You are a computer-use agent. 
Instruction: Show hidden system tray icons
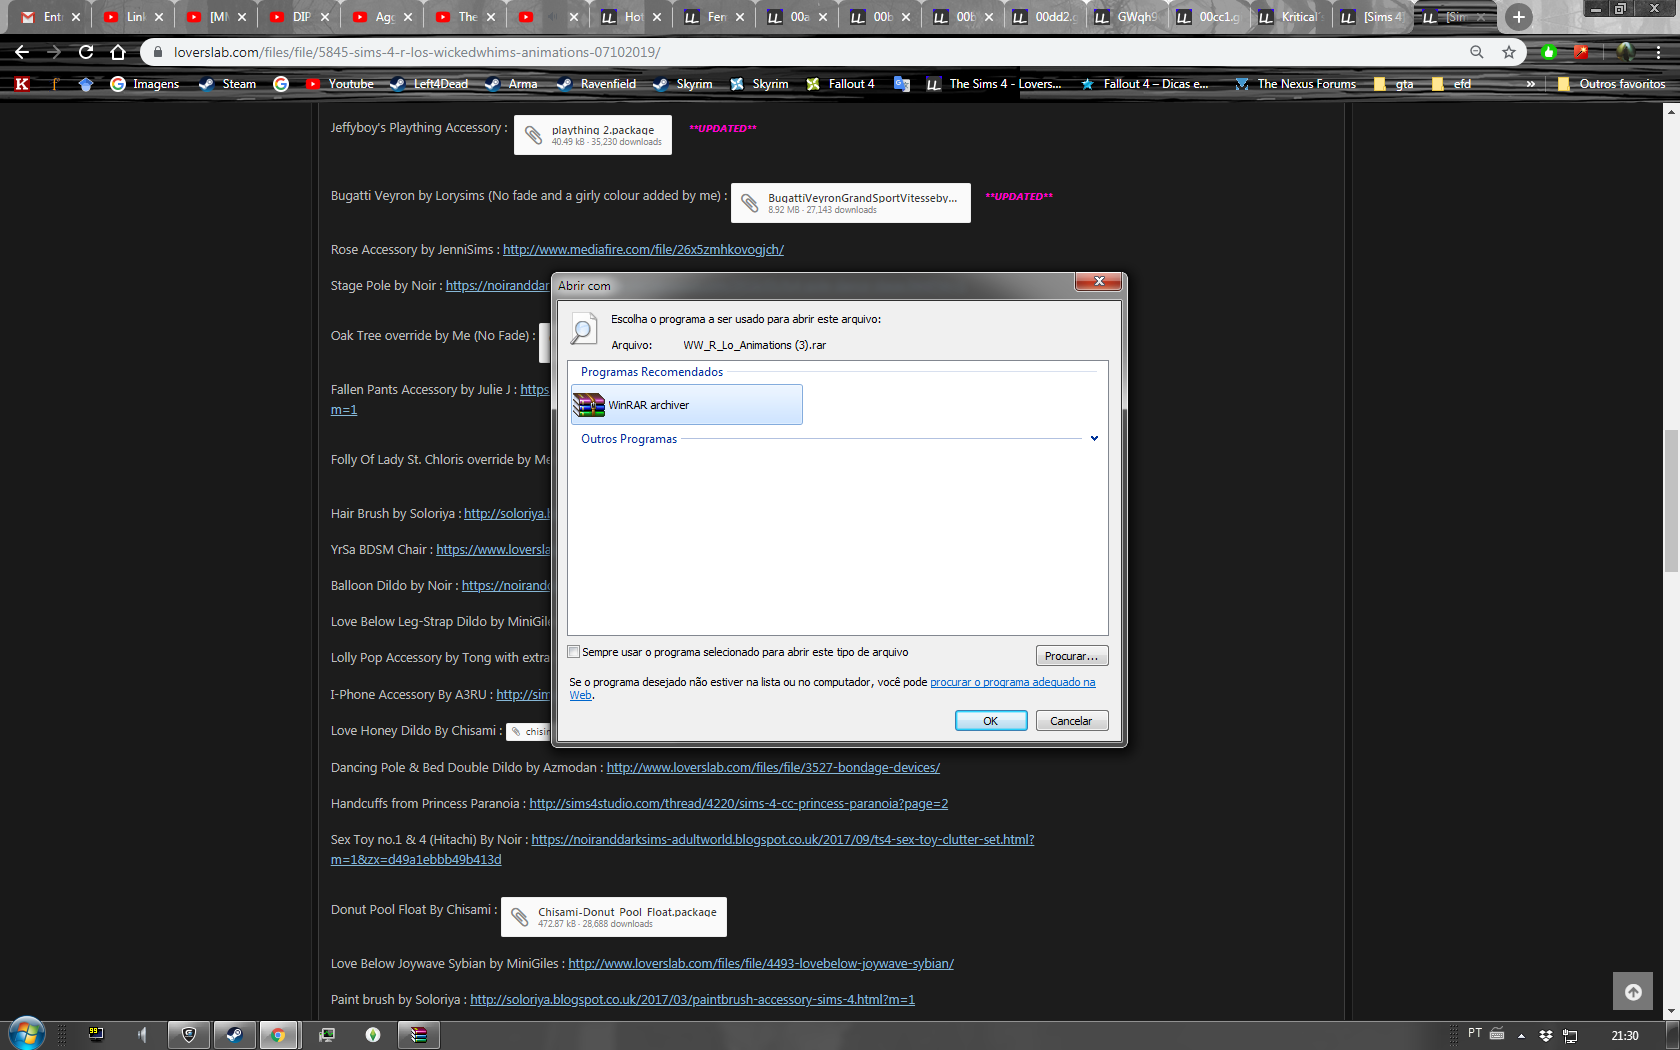tap(1521, 1035)
